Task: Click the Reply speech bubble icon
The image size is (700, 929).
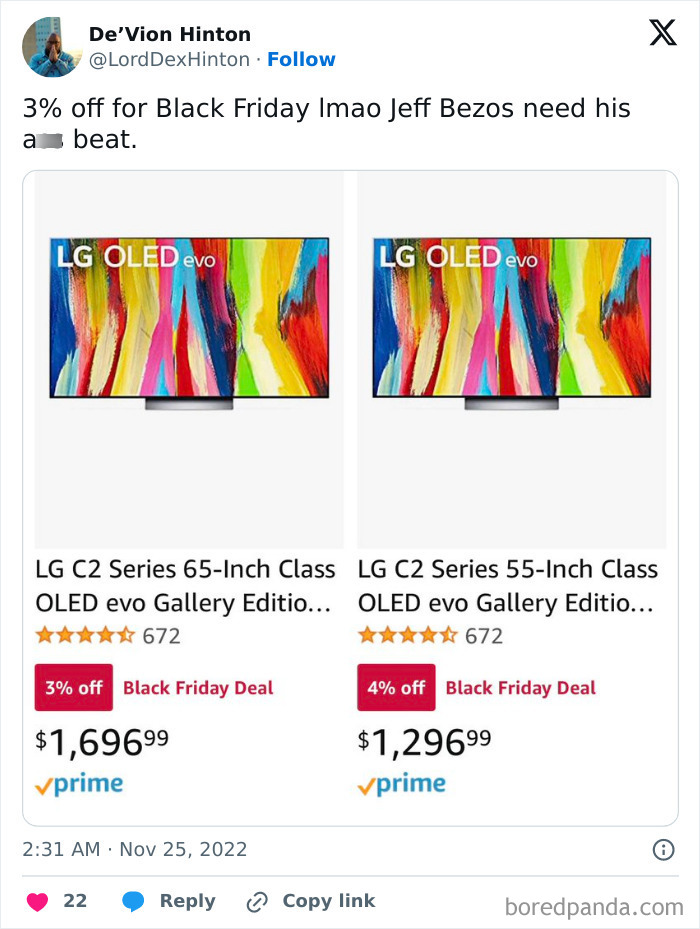Action: pyautogui.click(x=135, y=900)
